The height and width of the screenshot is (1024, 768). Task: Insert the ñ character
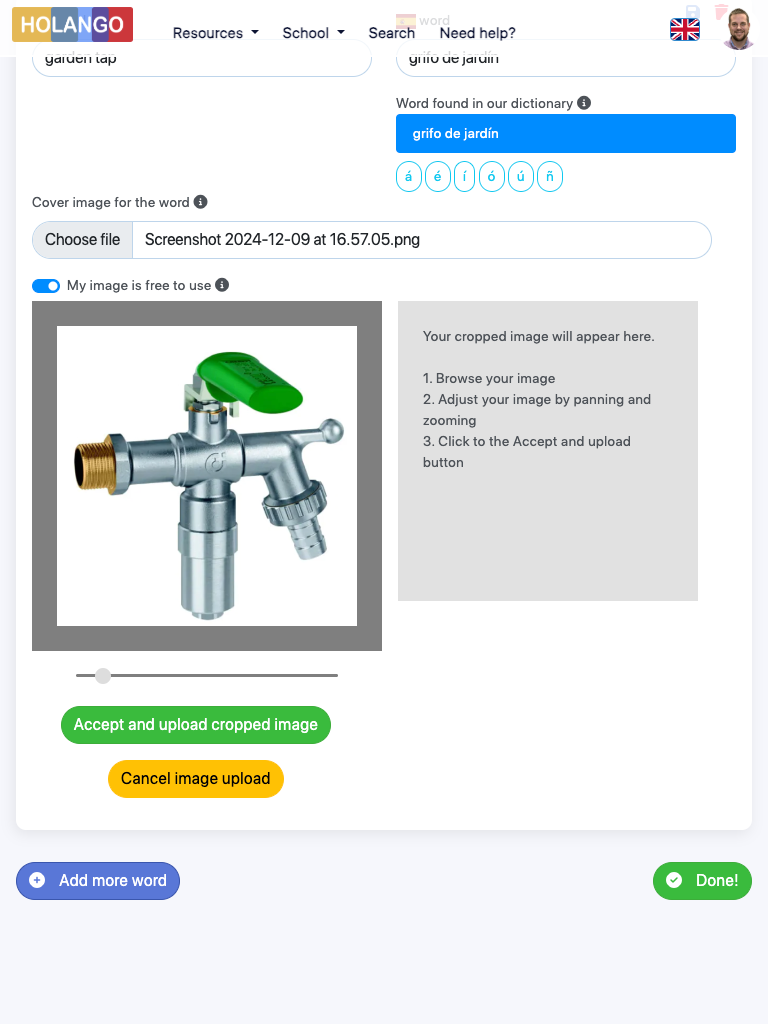coord(550,176)
